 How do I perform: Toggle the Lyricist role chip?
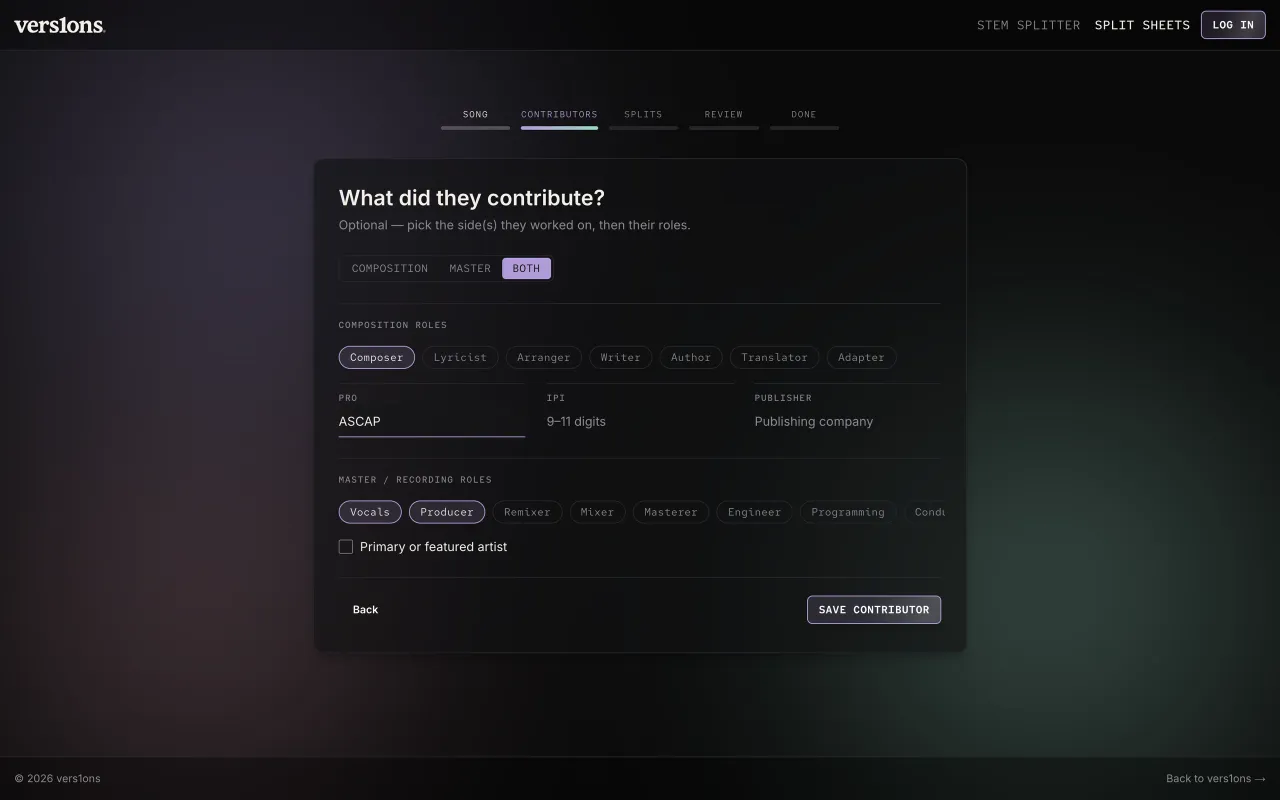point(460,357)
